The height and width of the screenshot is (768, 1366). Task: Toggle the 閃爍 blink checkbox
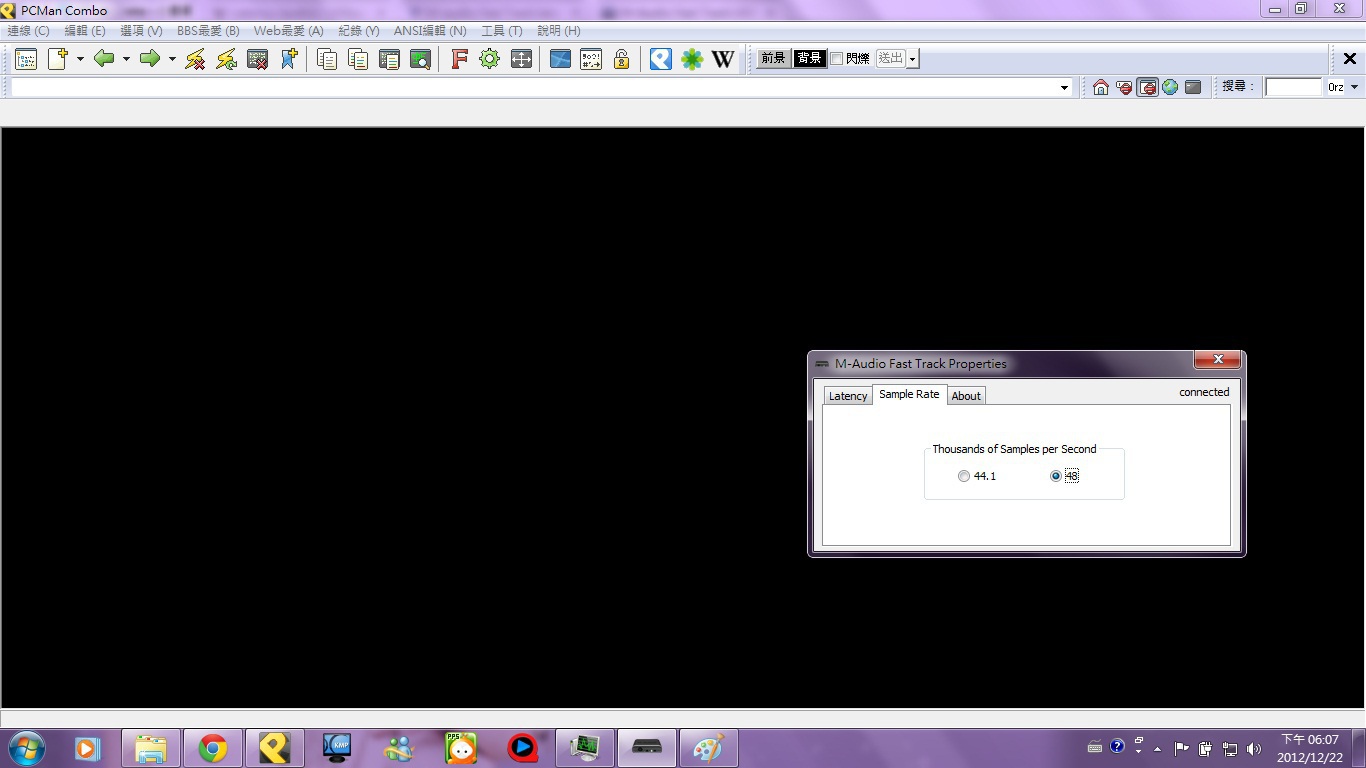pos(837,59)
